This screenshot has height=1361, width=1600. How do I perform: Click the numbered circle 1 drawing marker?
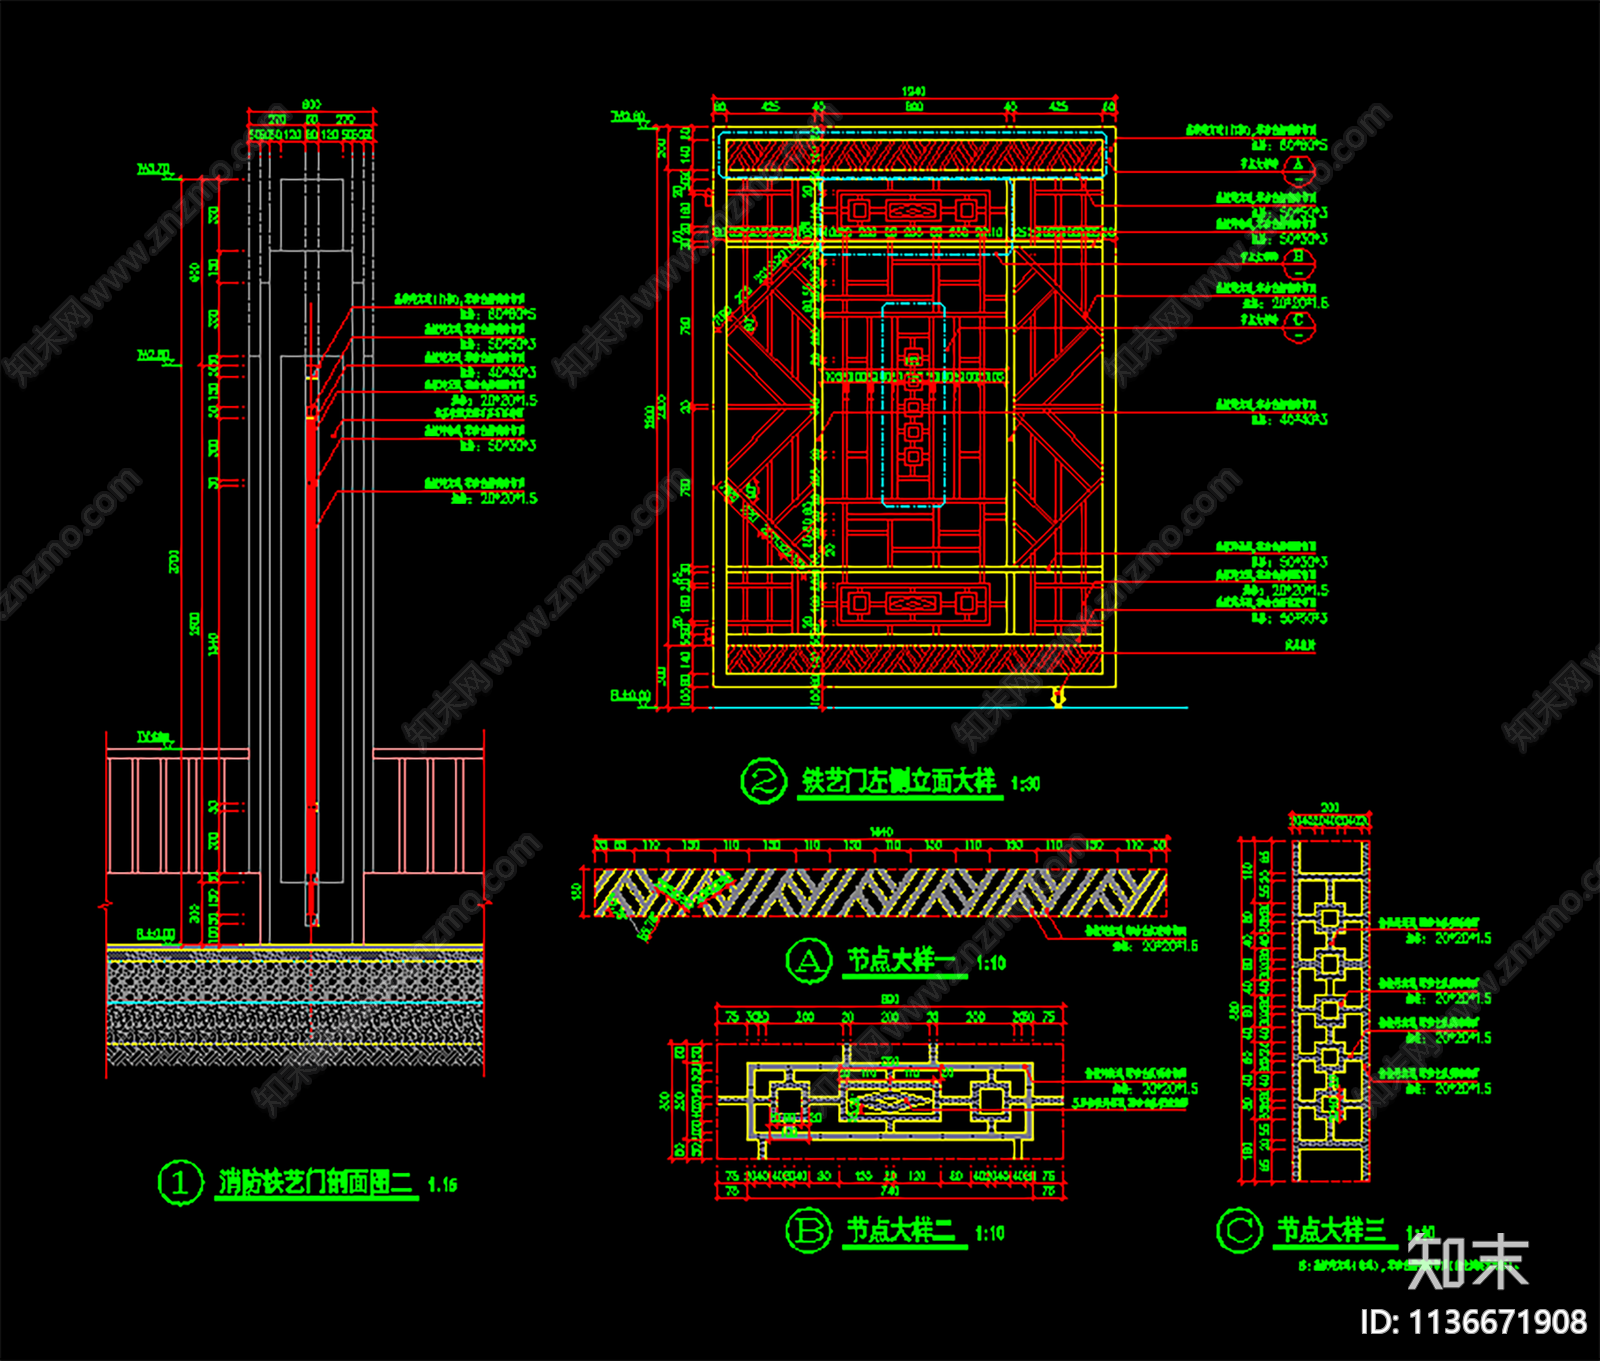point(180,1183)
